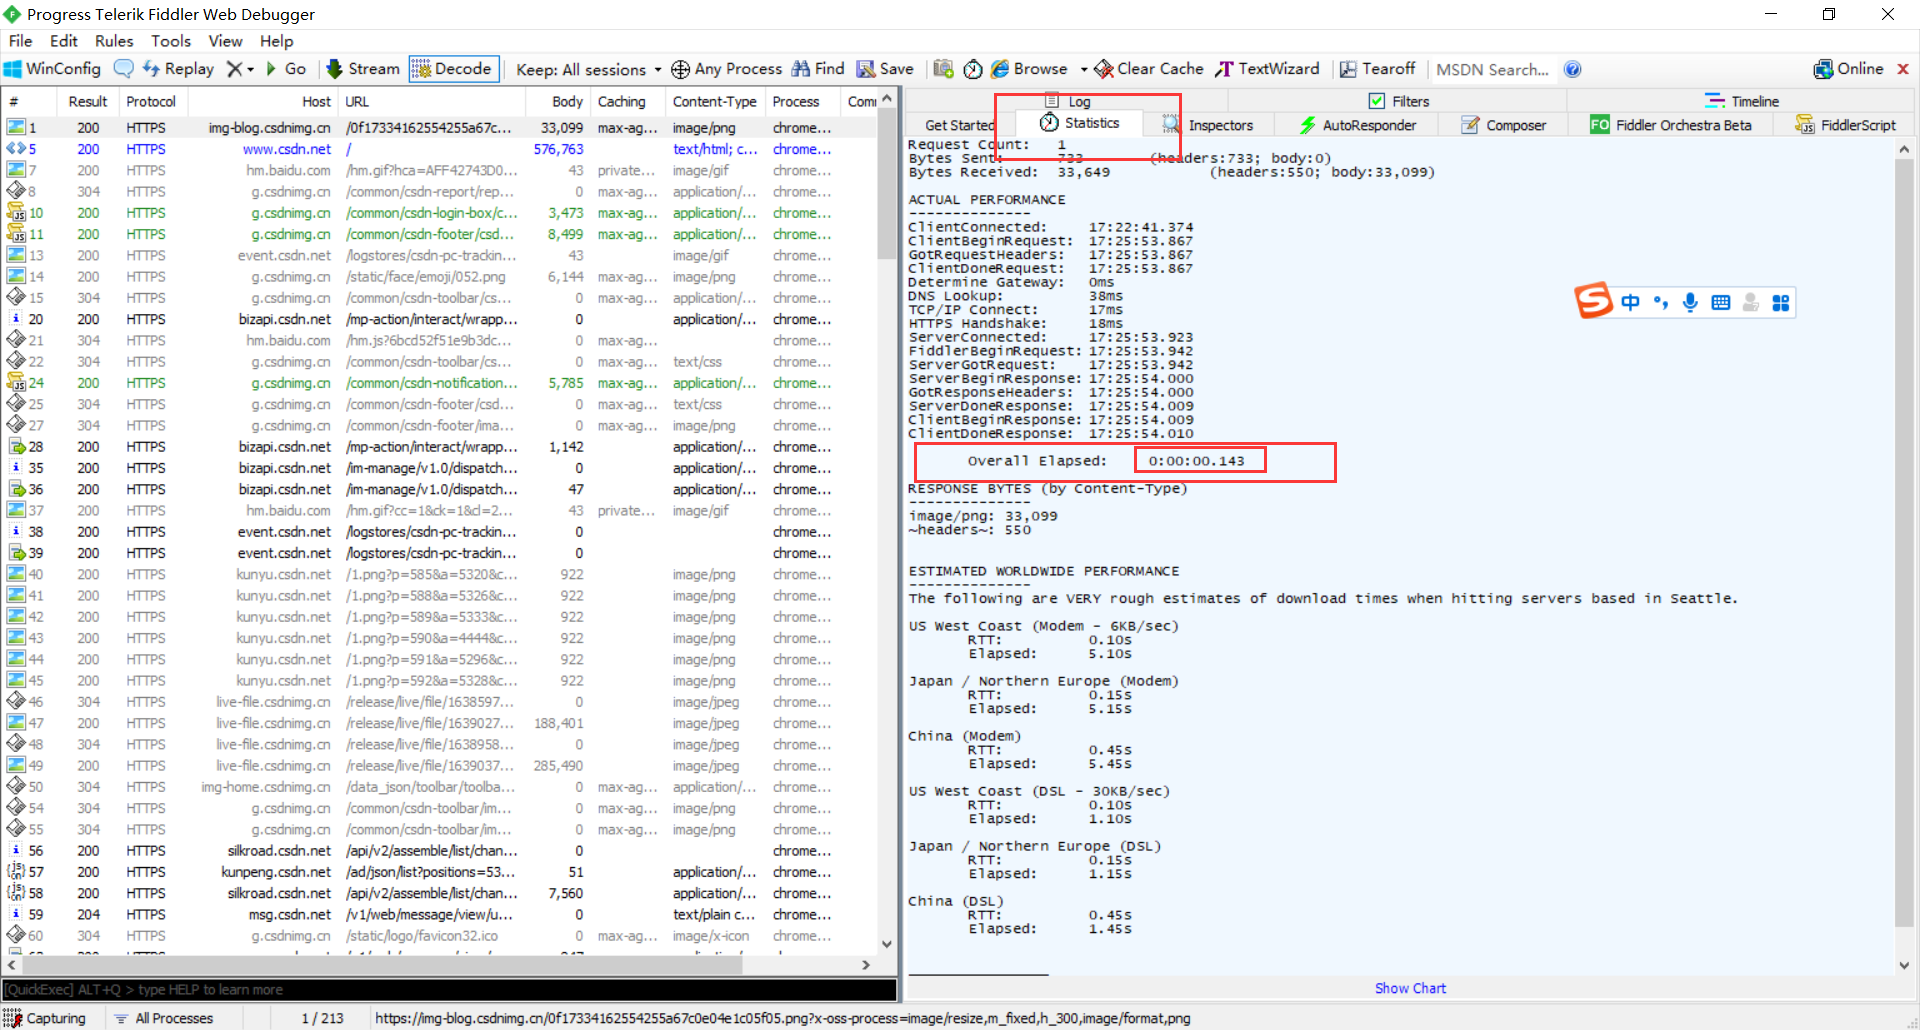This screenshot has height=1030, width=1920.
Task: Switch to the Inspectors tab
Action: click(x=1208, y=125)
